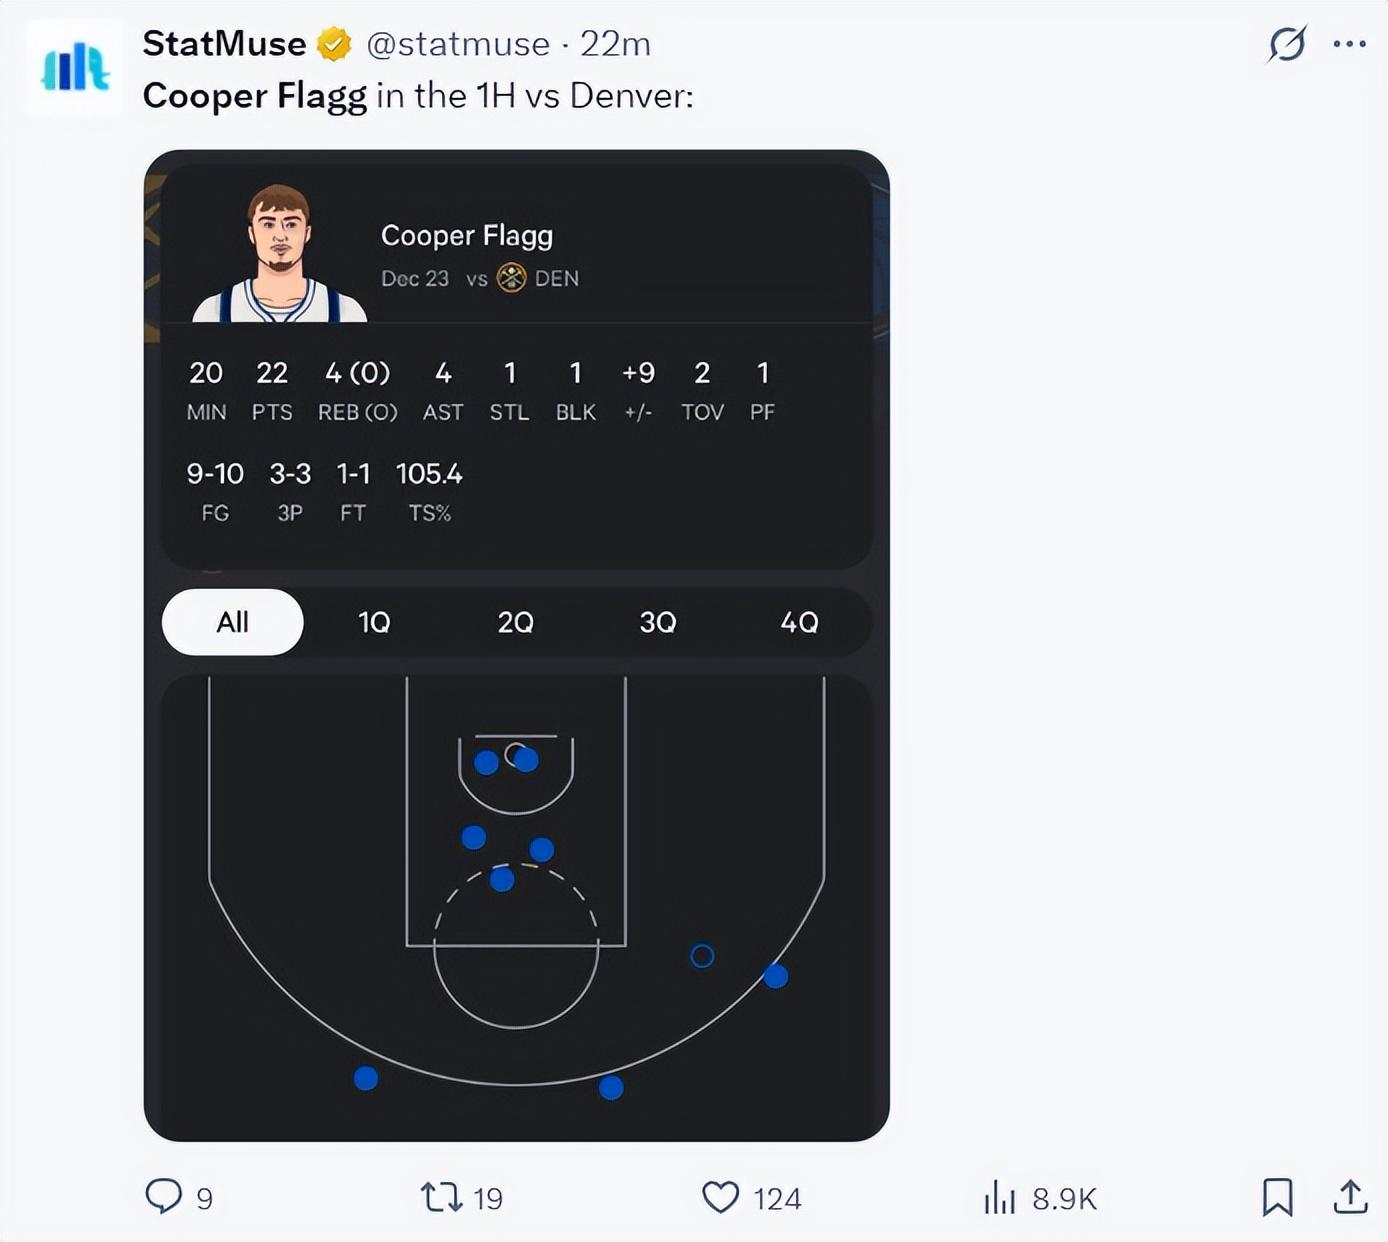The width and height of the screenshot is (1388, 1242).
Task: Click the bold Cooper Flagg link text
Action: pyautogui.click(x=255, y=96)
